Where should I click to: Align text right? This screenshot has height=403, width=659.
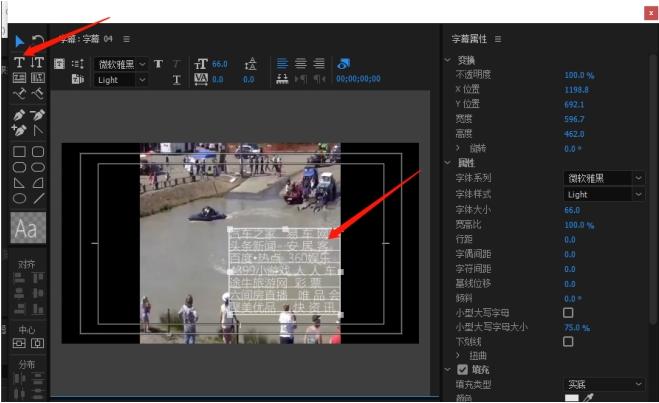(x=319, y=63)
